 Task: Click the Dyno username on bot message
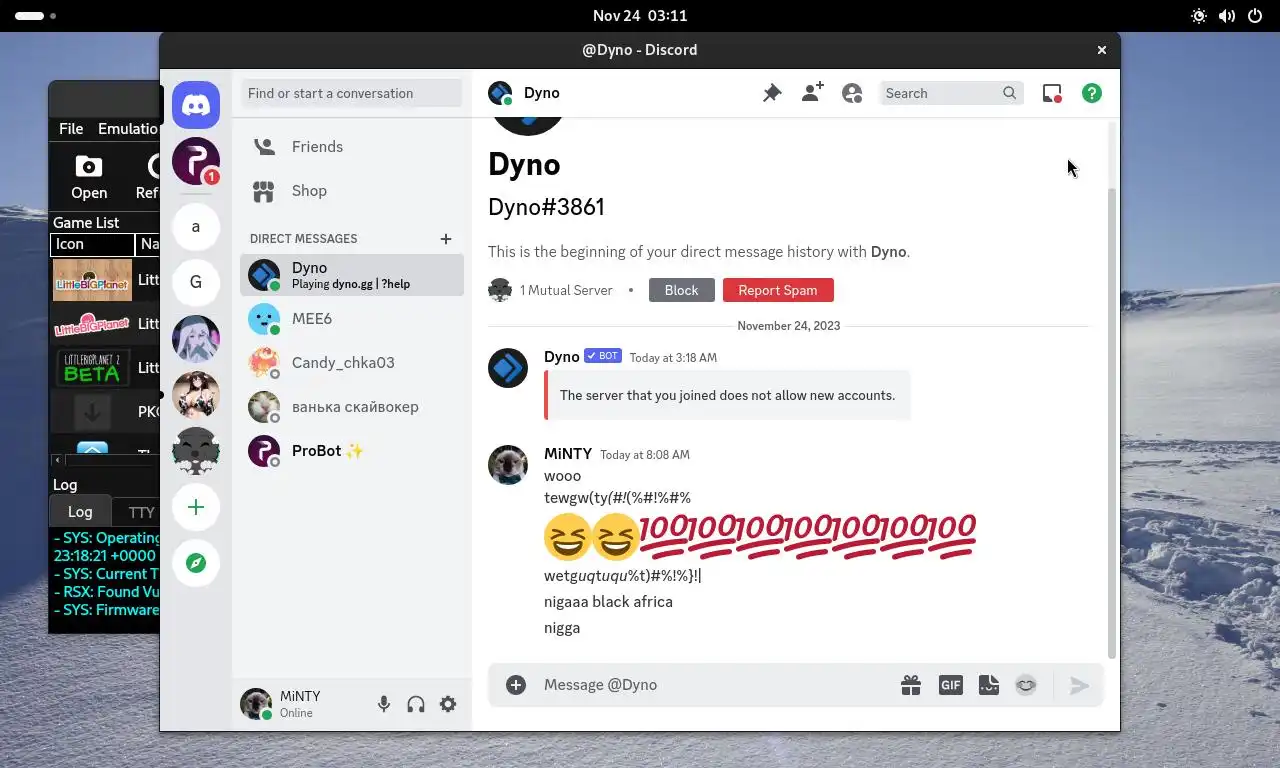[561, 356]
